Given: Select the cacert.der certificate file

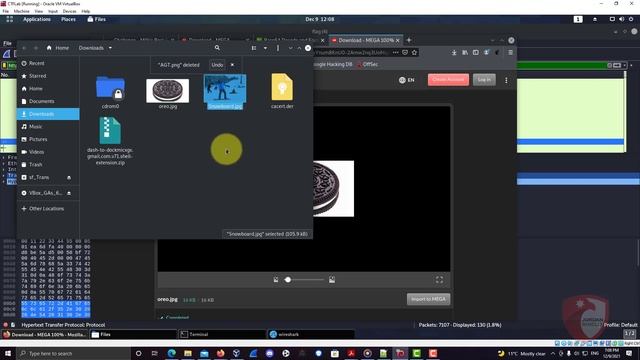Looking at the screenshot, I should pos(282,91).
